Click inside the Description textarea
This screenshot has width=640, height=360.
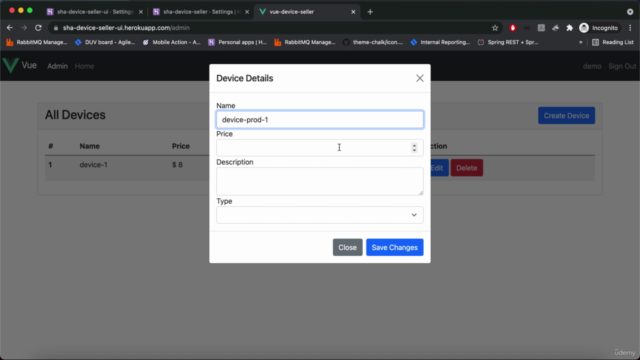point(320,181)
